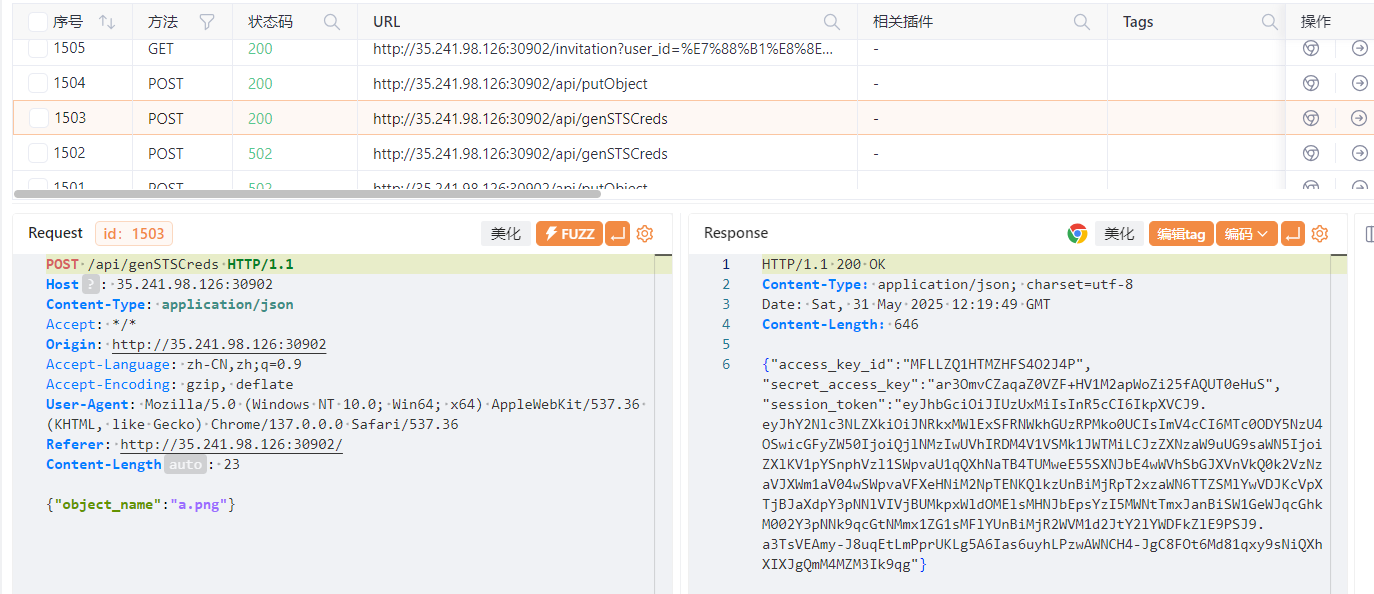Click the 编辑tag button
The width and height of the screenshot is (1374, 594).
(x=1180, y=234)
